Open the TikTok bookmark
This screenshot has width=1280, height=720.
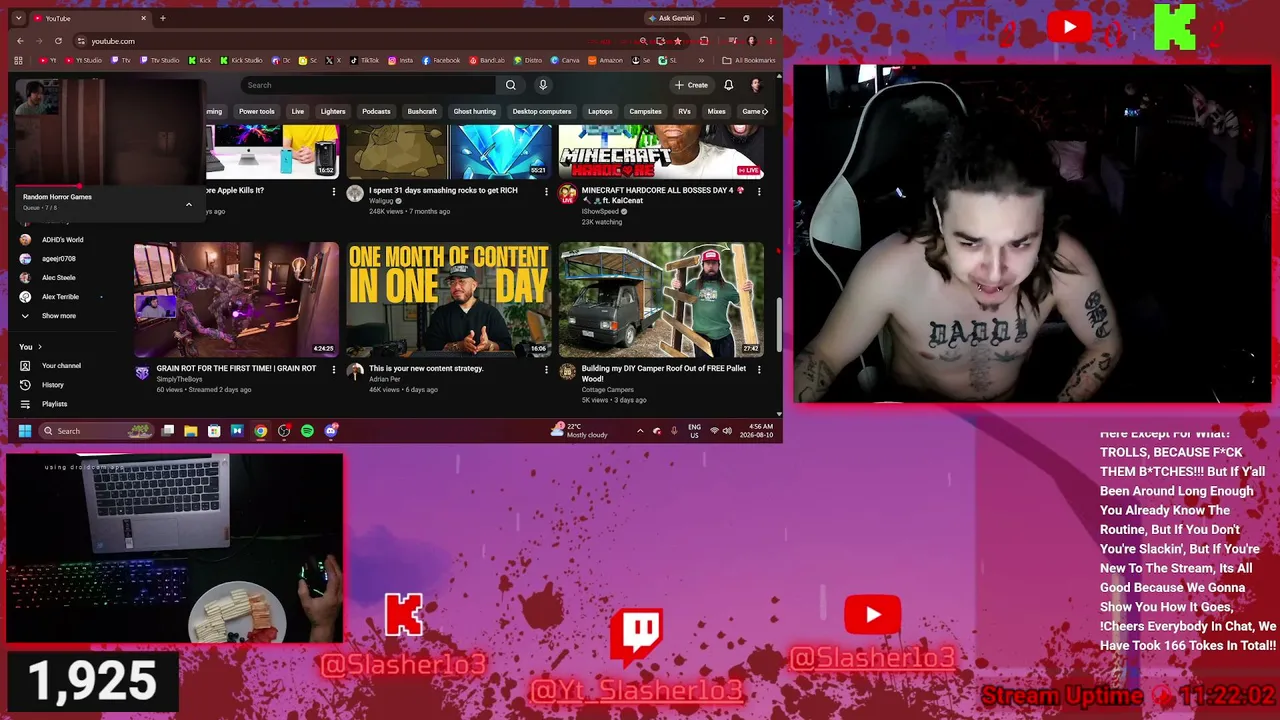(364, 60)
